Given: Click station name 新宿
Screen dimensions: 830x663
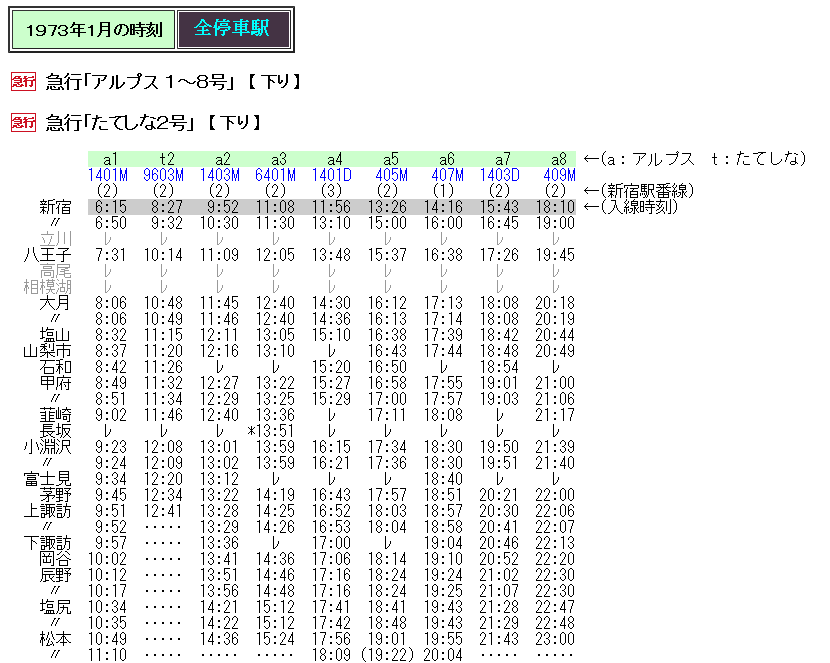Looking at the screenshot, I should coord(55,207).
